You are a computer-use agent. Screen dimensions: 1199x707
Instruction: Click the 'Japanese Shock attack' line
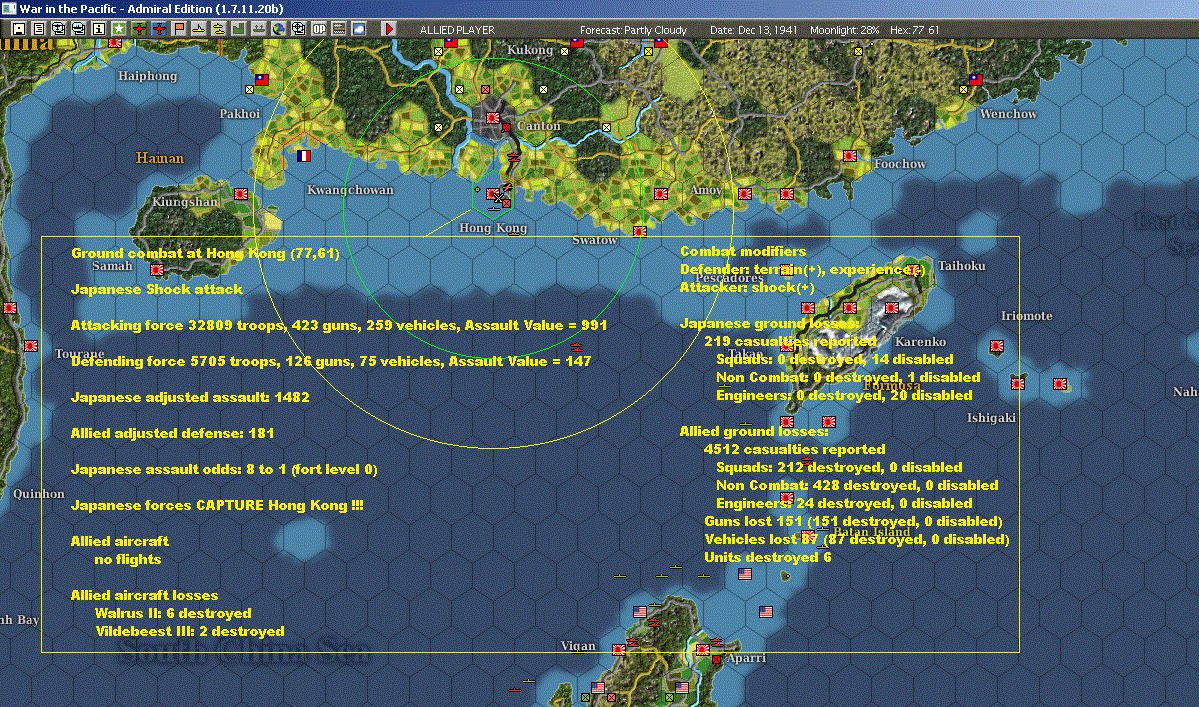[x=157, y=289]
